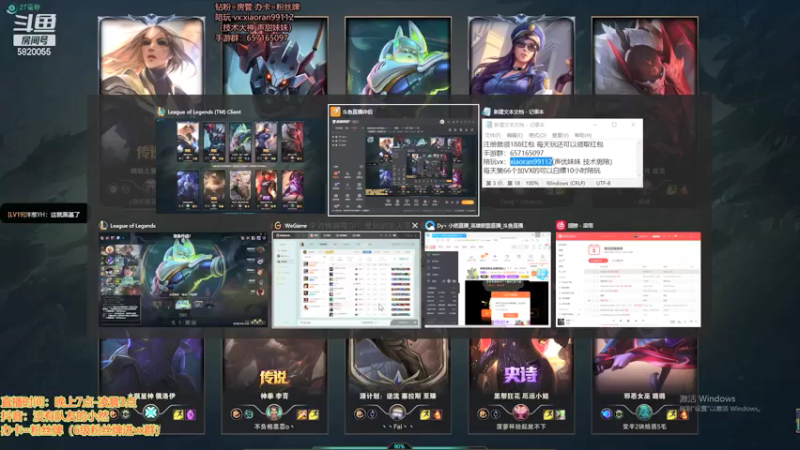The image size is (800, 450).
Task: Select the red winged champion card at top-right
Action: coord(644,55)
